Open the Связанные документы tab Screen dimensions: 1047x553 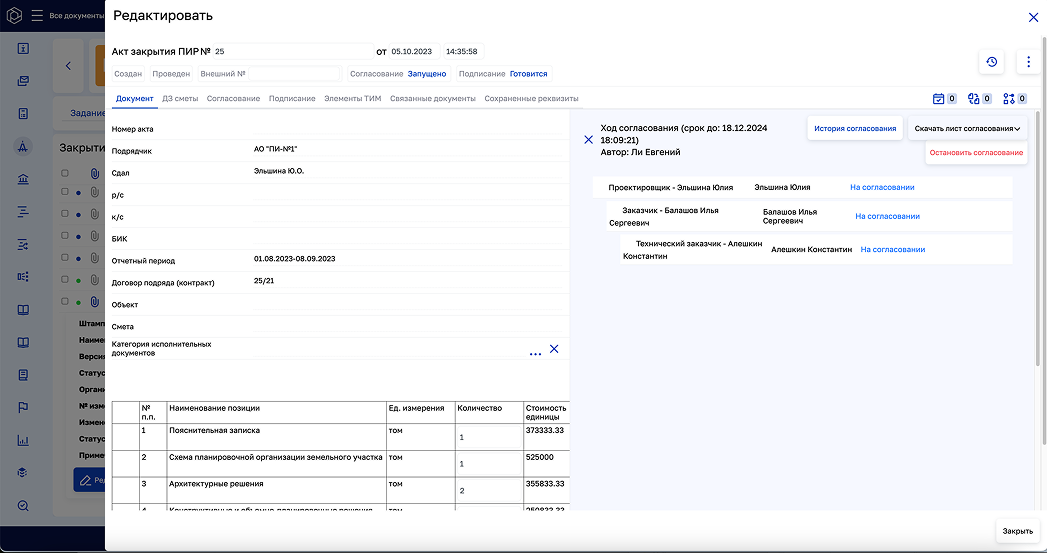pyautogui.click(x=432, y=99)
